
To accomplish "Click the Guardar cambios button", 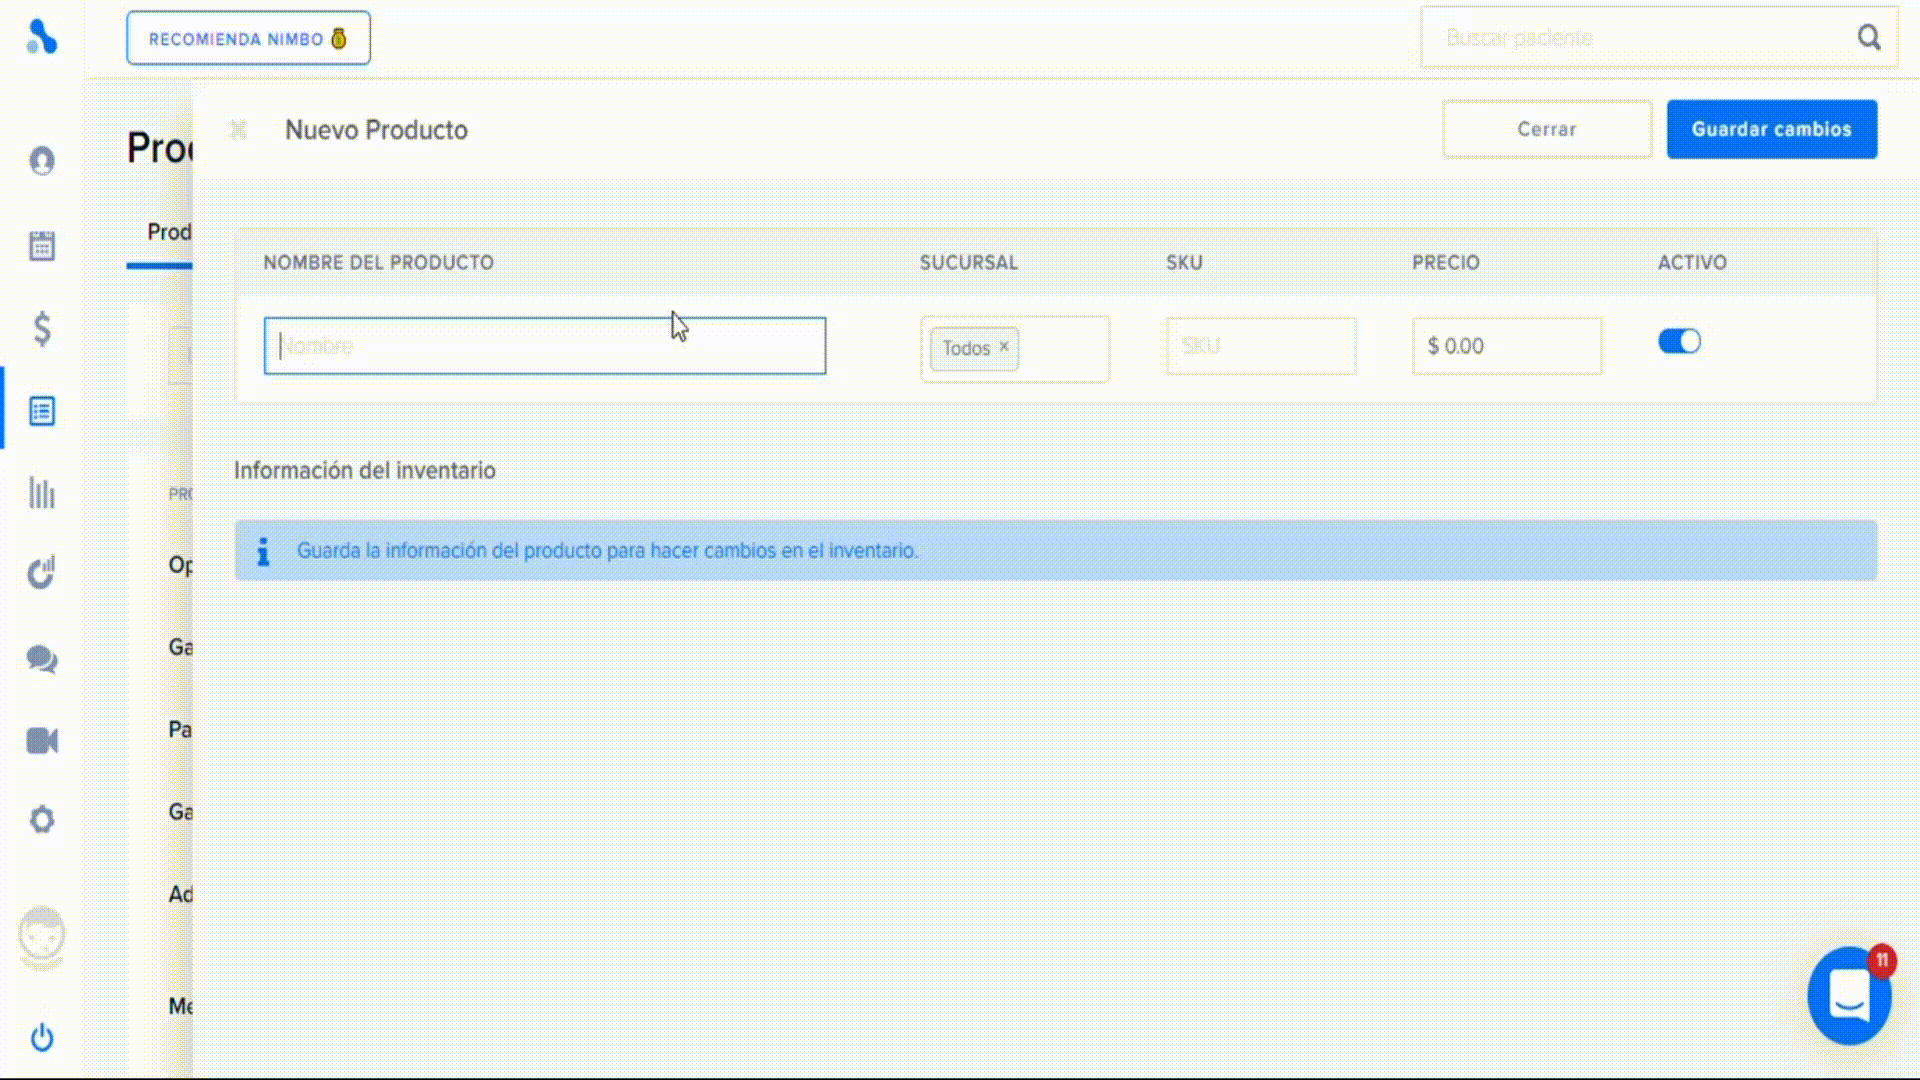I will tap(1771, 129).
